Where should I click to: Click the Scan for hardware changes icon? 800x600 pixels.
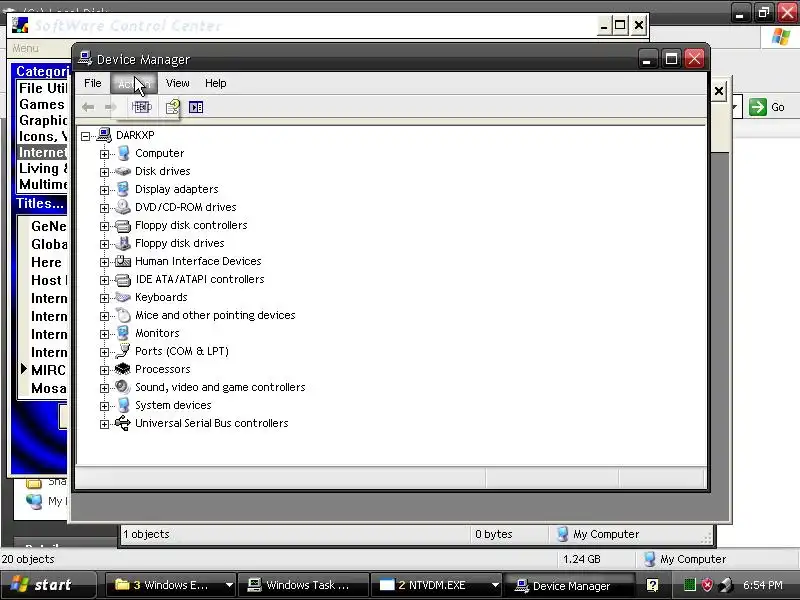pos(196,107)
